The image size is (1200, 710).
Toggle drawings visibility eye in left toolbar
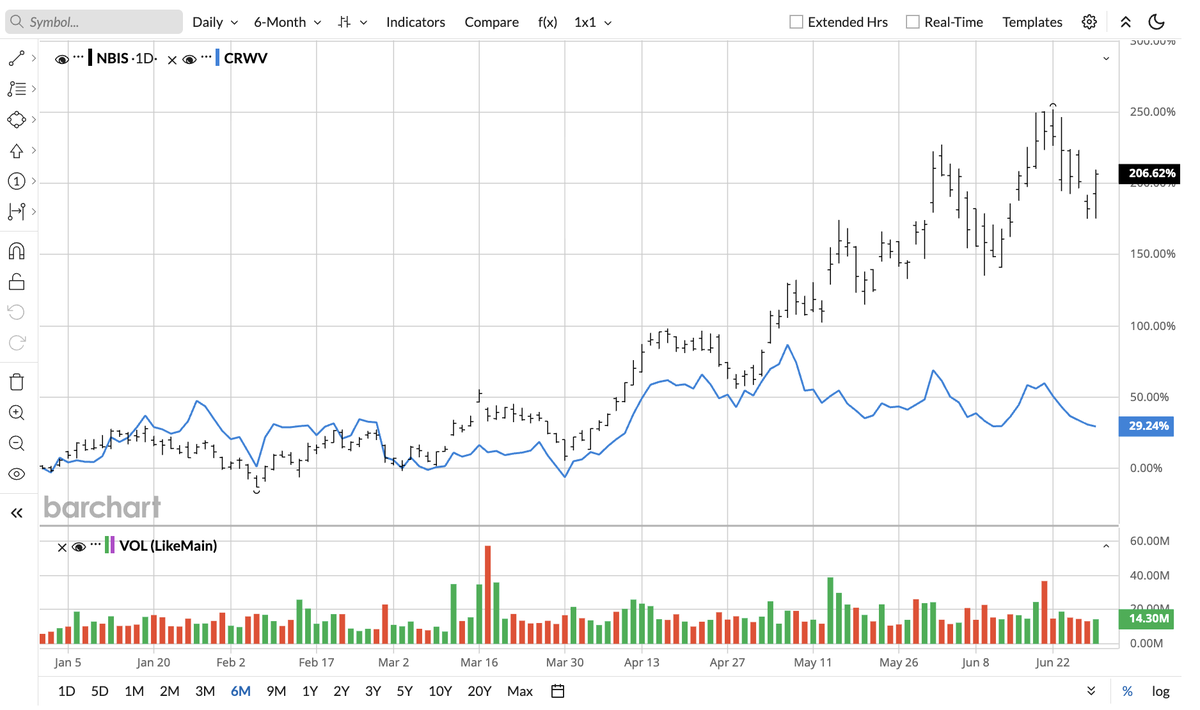tap(16, 474)
